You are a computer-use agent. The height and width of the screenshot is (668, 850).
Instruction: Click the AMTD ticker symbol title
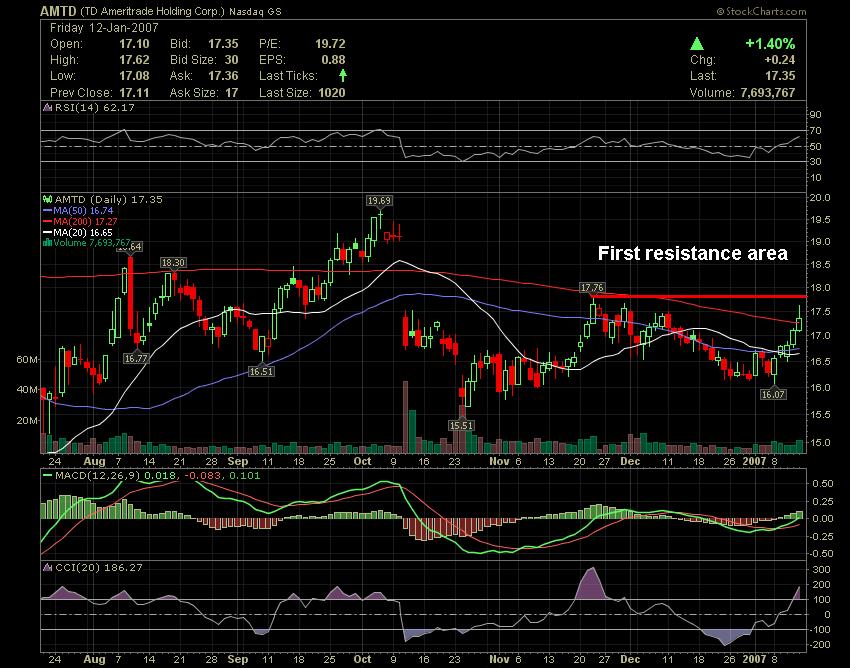tap(59, 11)
